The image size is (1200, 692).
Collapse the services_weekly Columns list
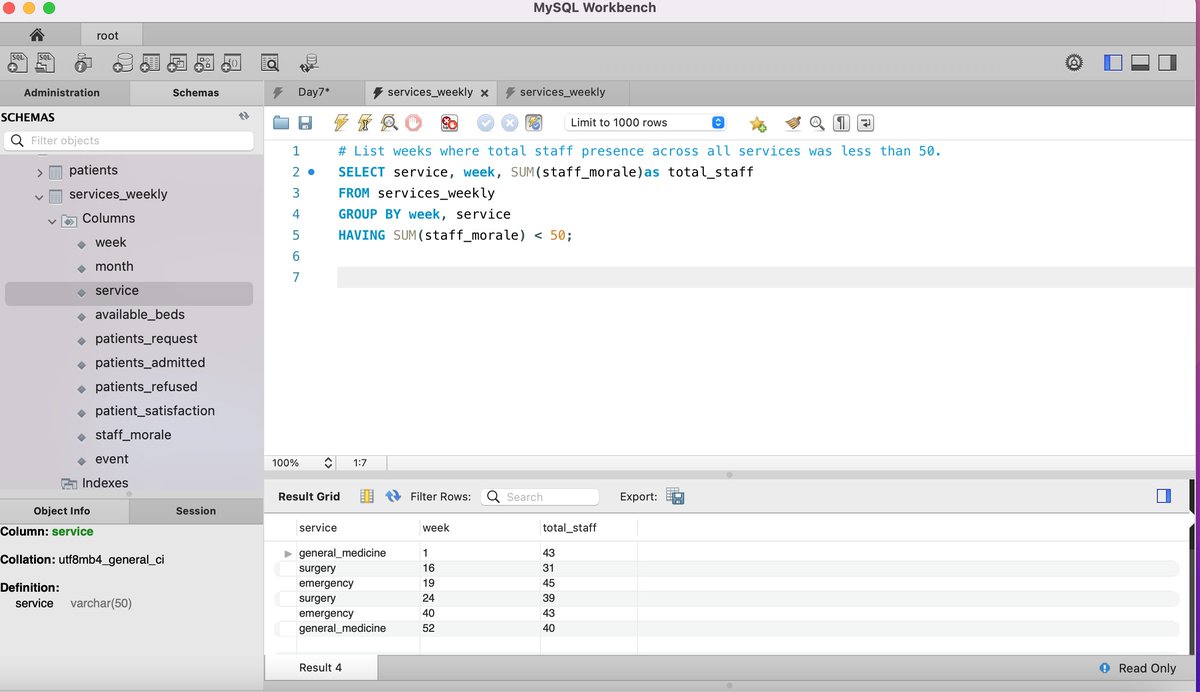point(52,218)
